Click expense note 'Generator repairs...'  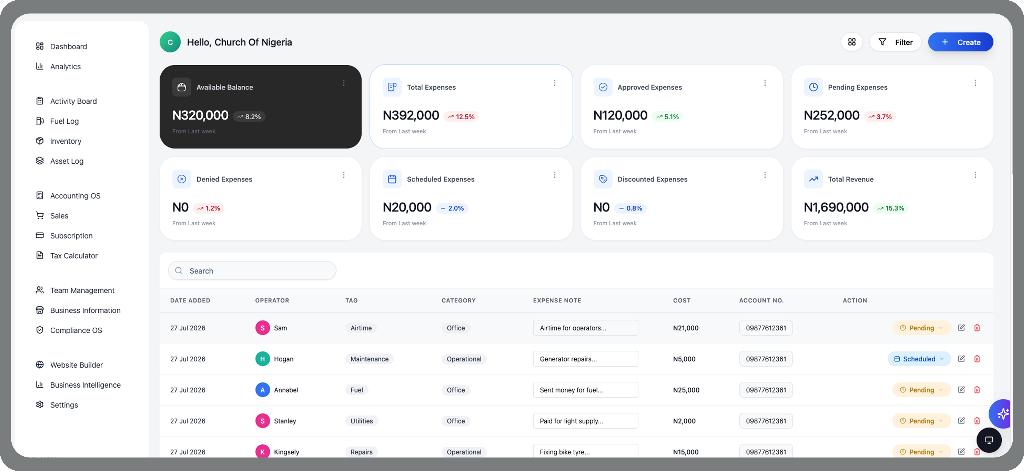tap(586, 359)
